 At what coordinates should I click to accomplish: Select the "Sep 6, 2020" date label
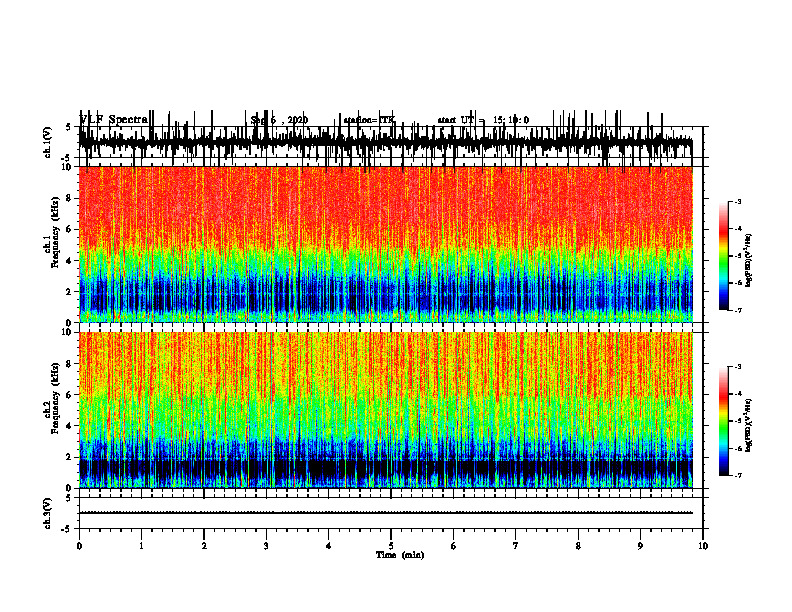tap(279, 120)
